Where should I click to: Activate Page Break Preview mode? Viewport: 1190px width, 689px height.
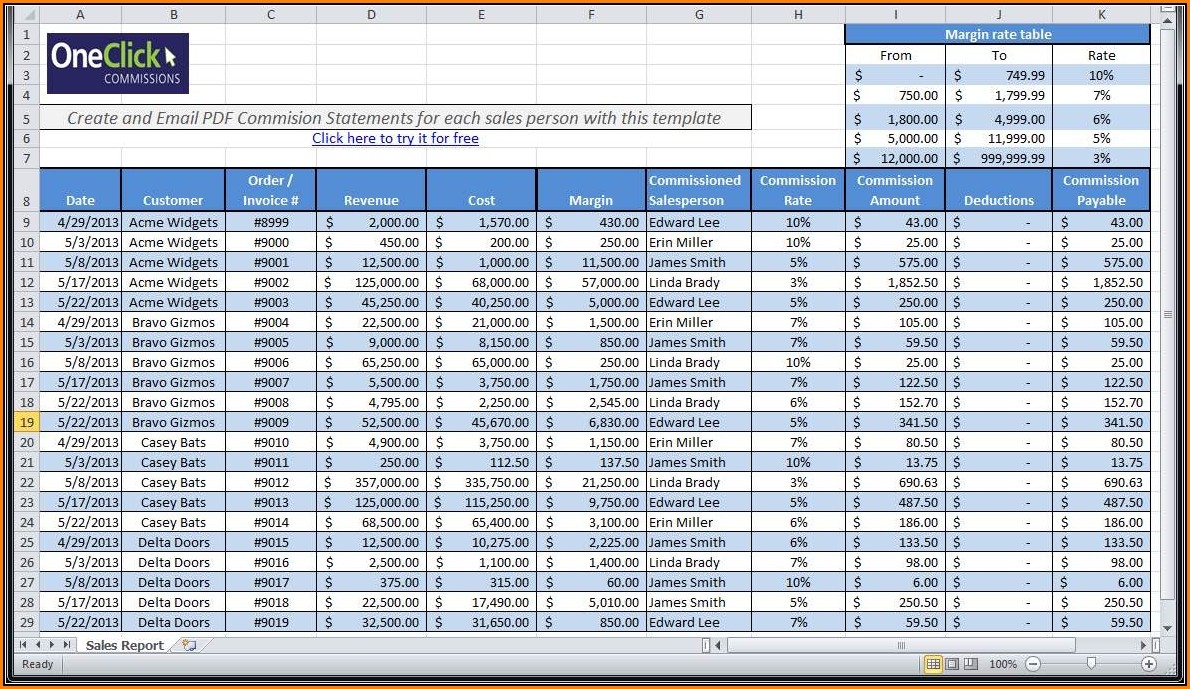tap(972, 664)
